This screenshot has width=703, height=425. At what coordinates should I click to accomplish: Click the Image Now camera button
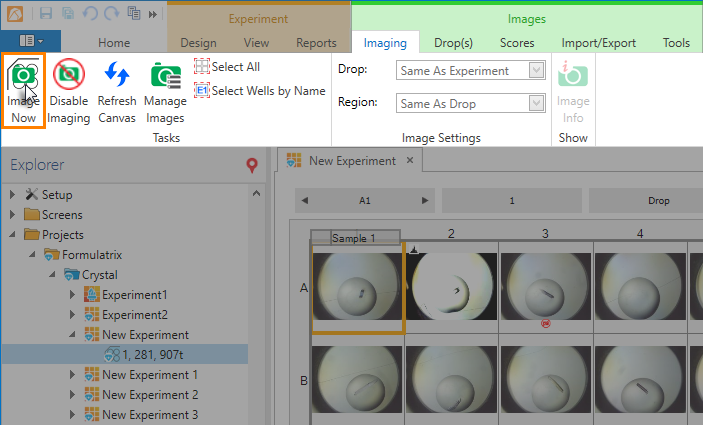(x=23, y=91)
